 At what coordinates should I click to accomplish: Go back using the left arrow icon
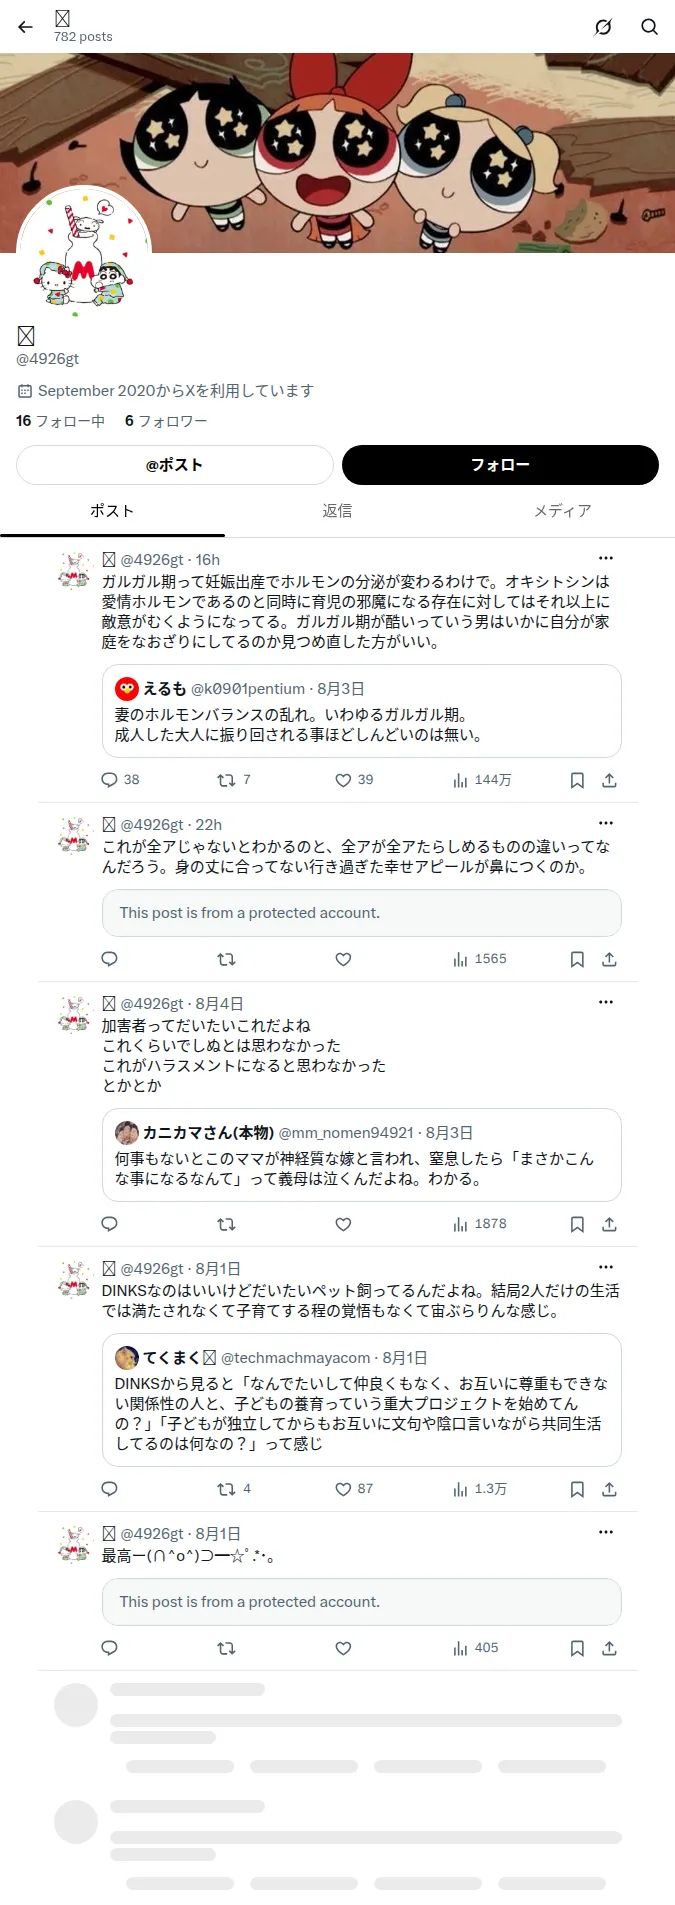click(x=26, y=27)
